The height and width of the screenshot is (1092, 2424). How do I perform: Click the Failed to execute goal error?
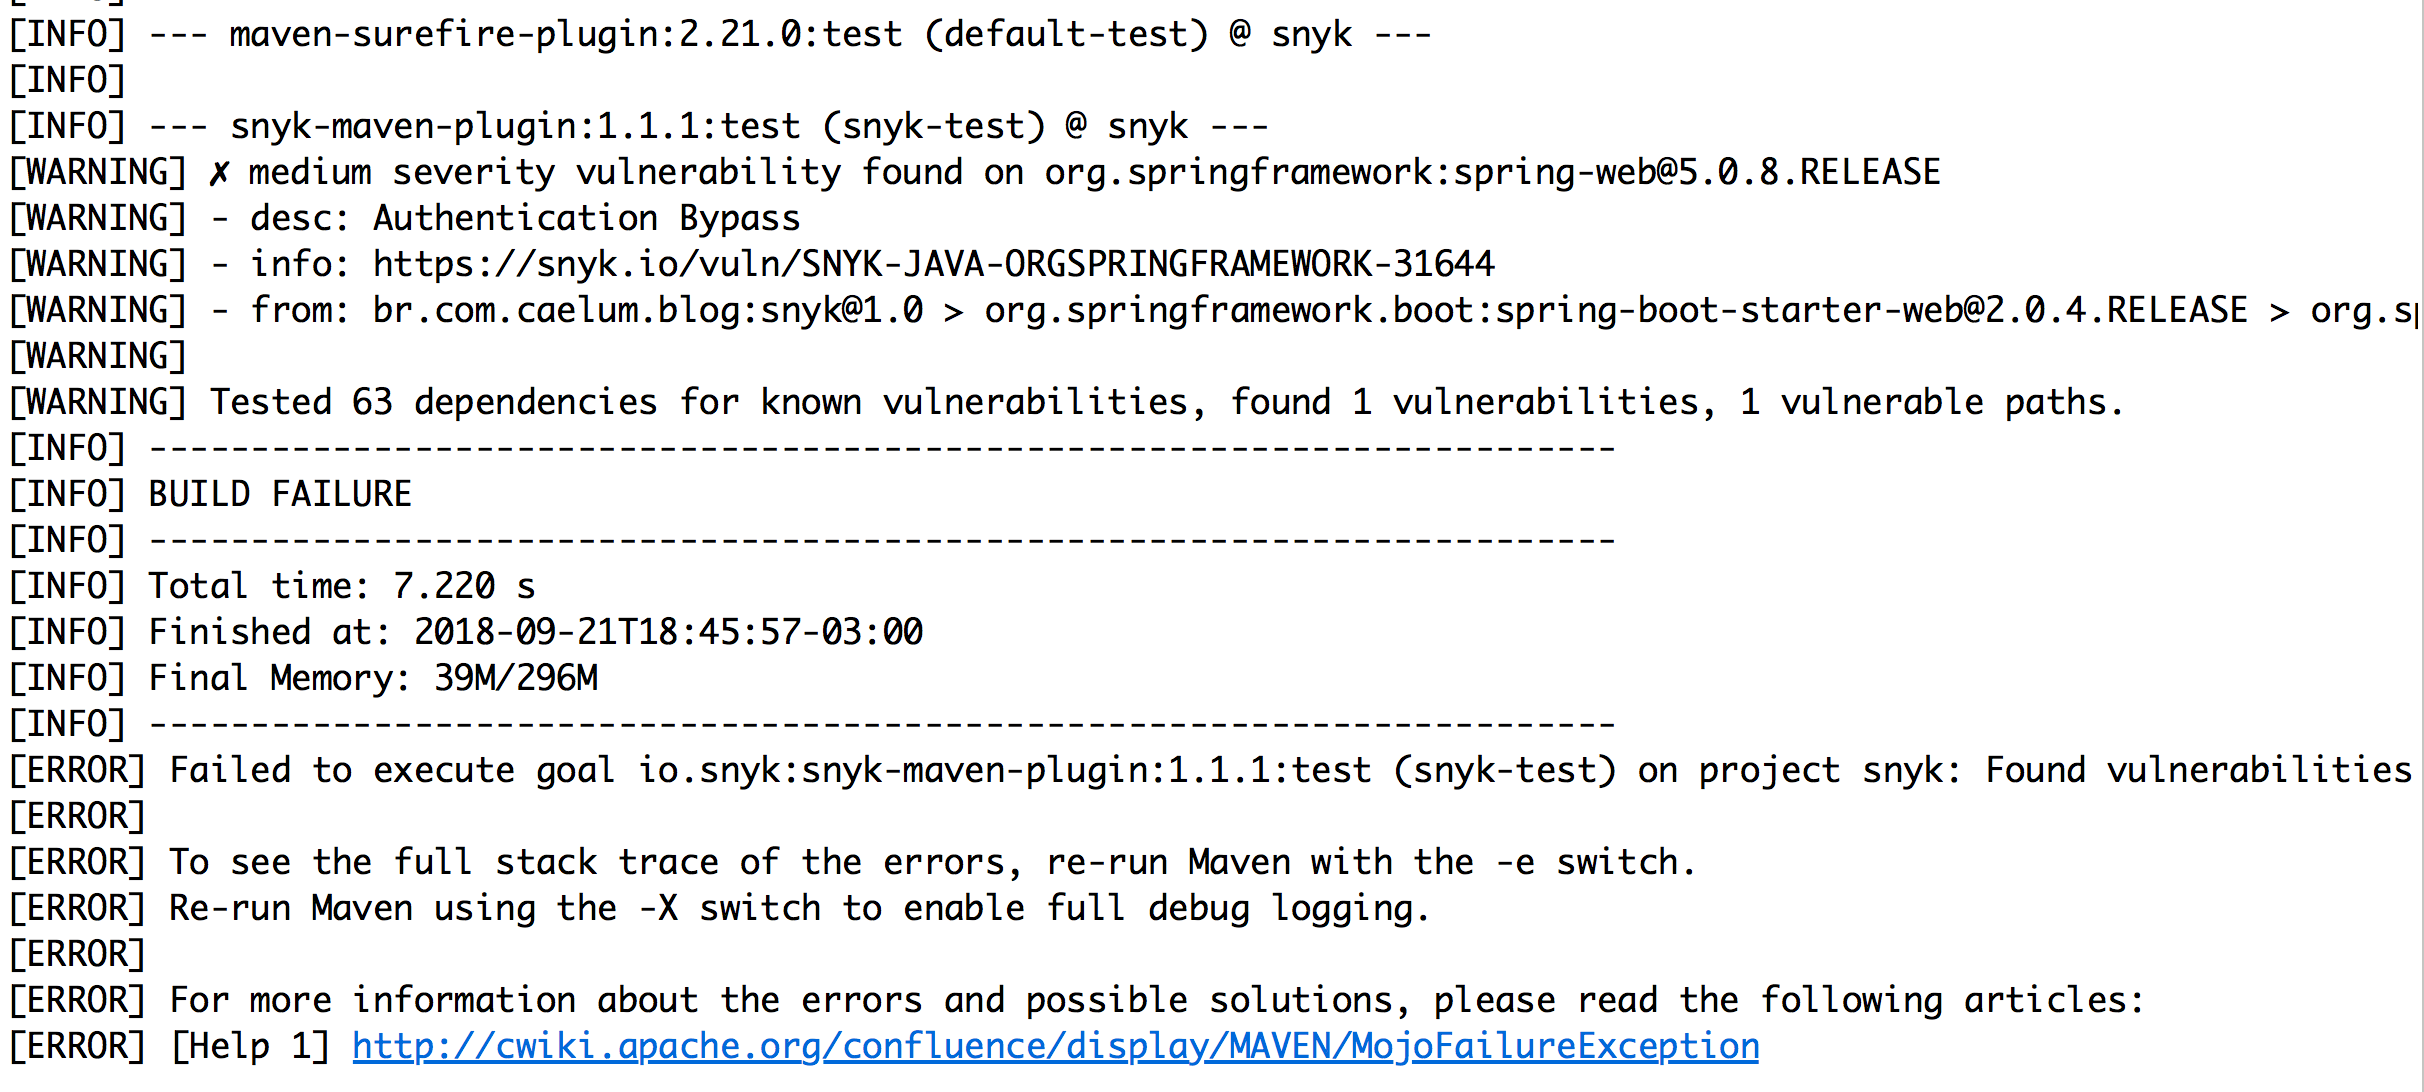(x=1290, y=770)
